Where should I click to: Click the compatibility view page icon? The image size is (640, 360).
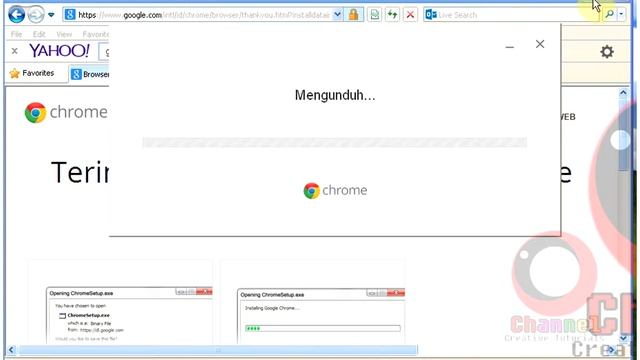click(x=374, y=15)
